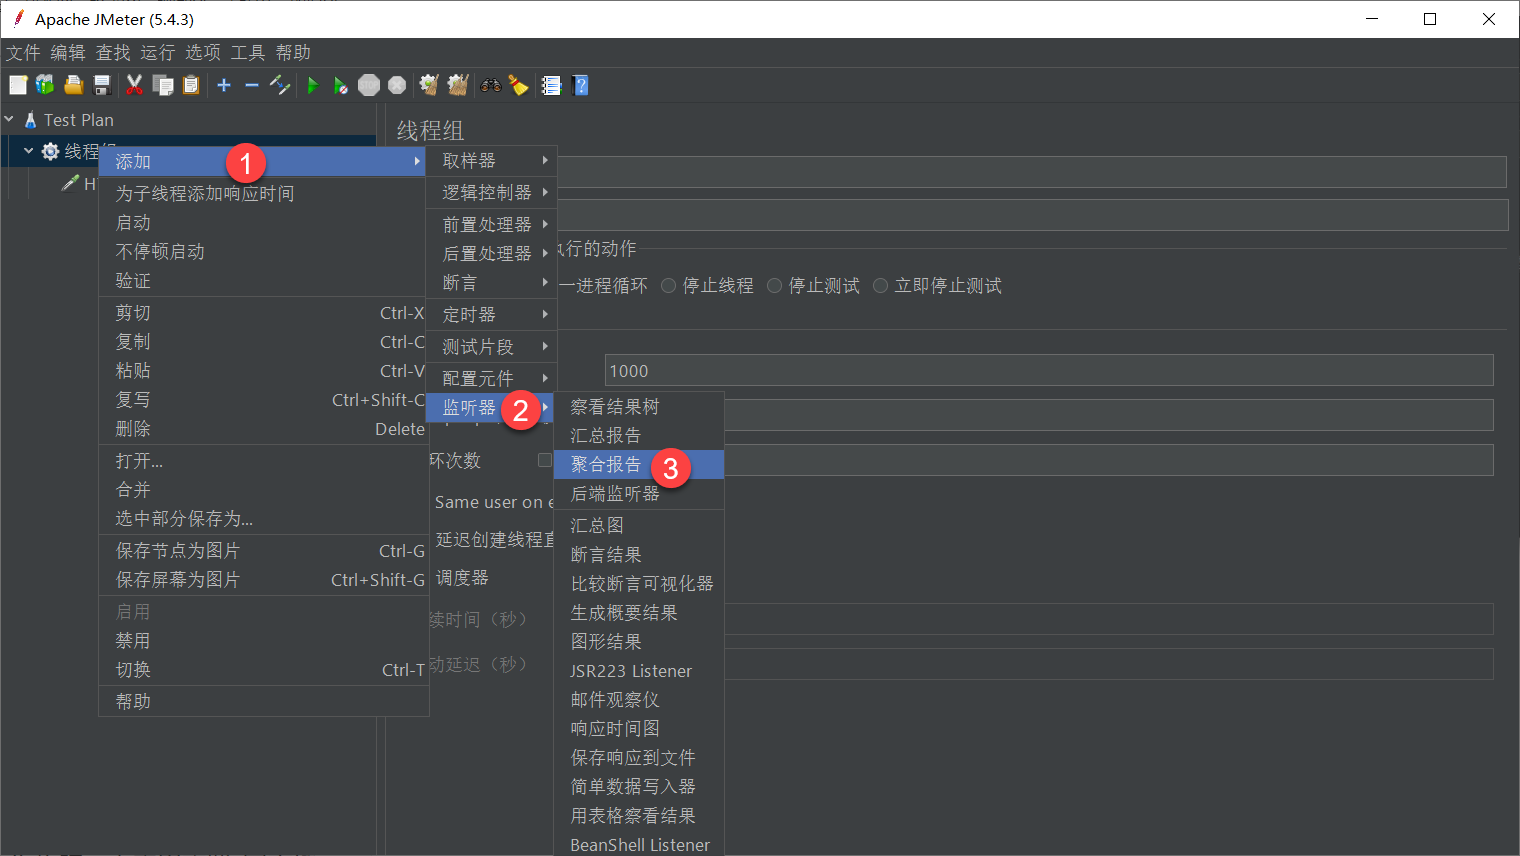Image resolution: width=1520 pixels, height=856 pixels.
Task: Expand the 后置处理器 submenu
Action: coord(491,254)
